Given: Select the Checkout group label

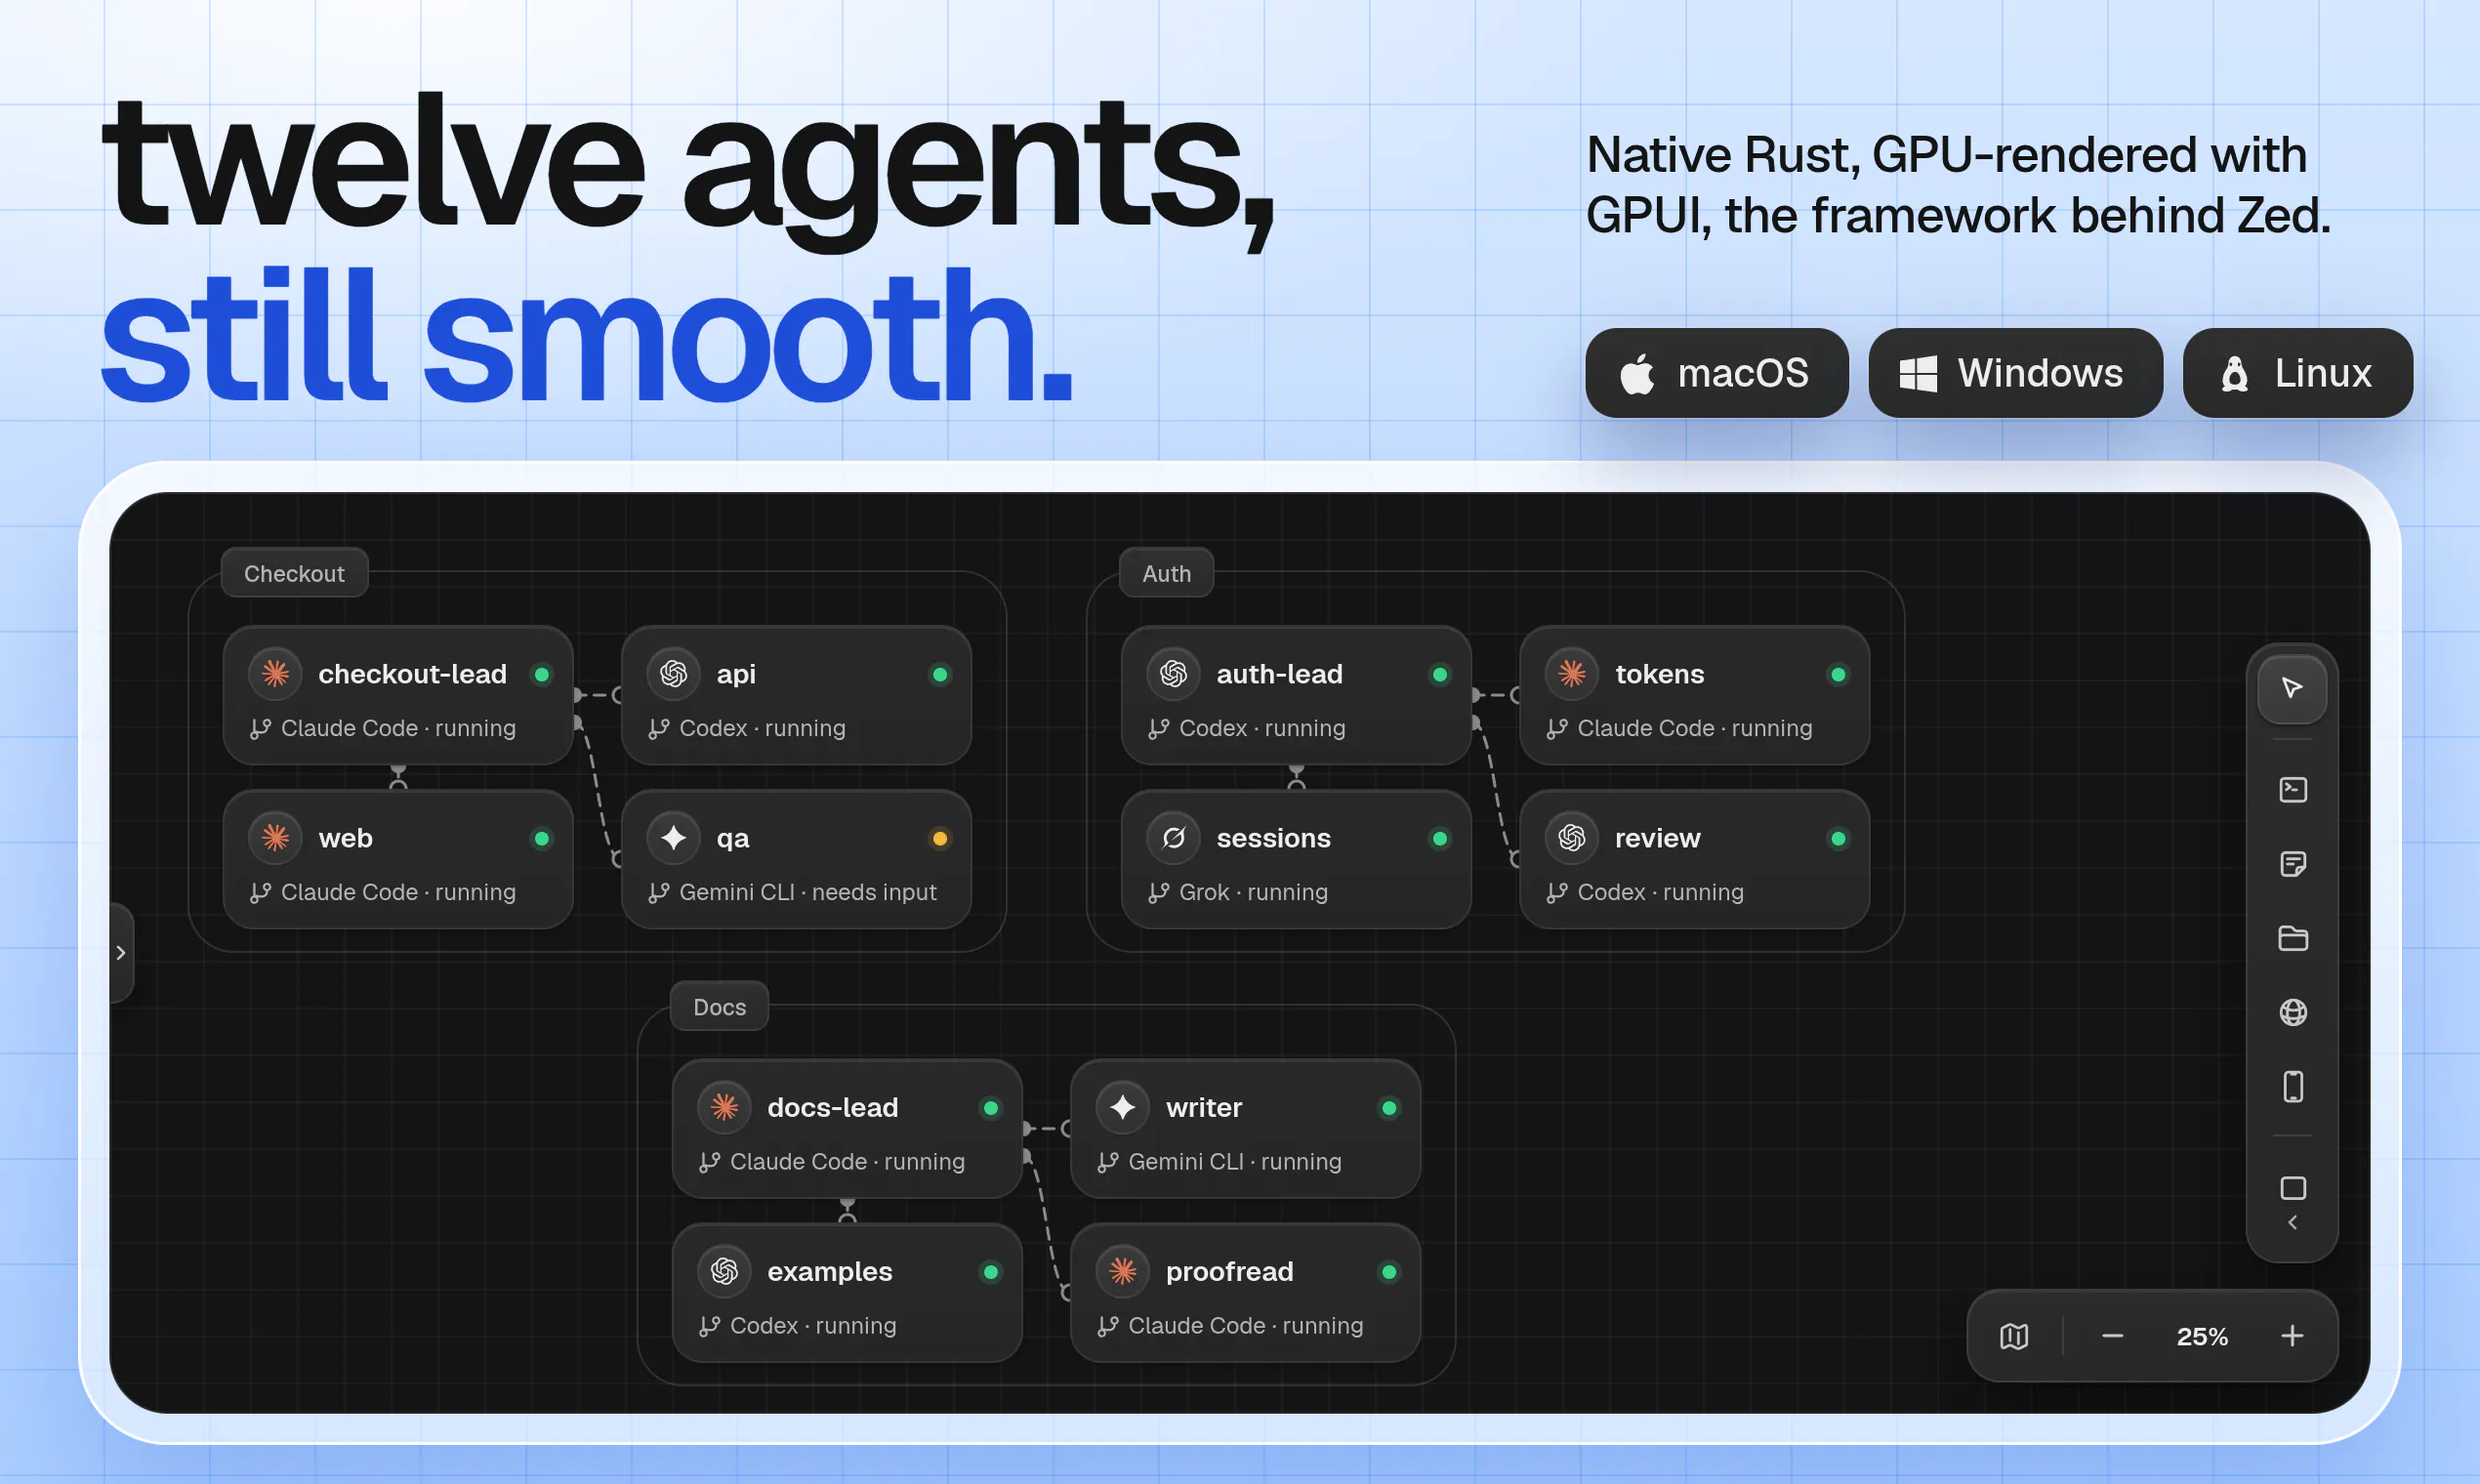Looking at the screenshot, I should point(294,574).
